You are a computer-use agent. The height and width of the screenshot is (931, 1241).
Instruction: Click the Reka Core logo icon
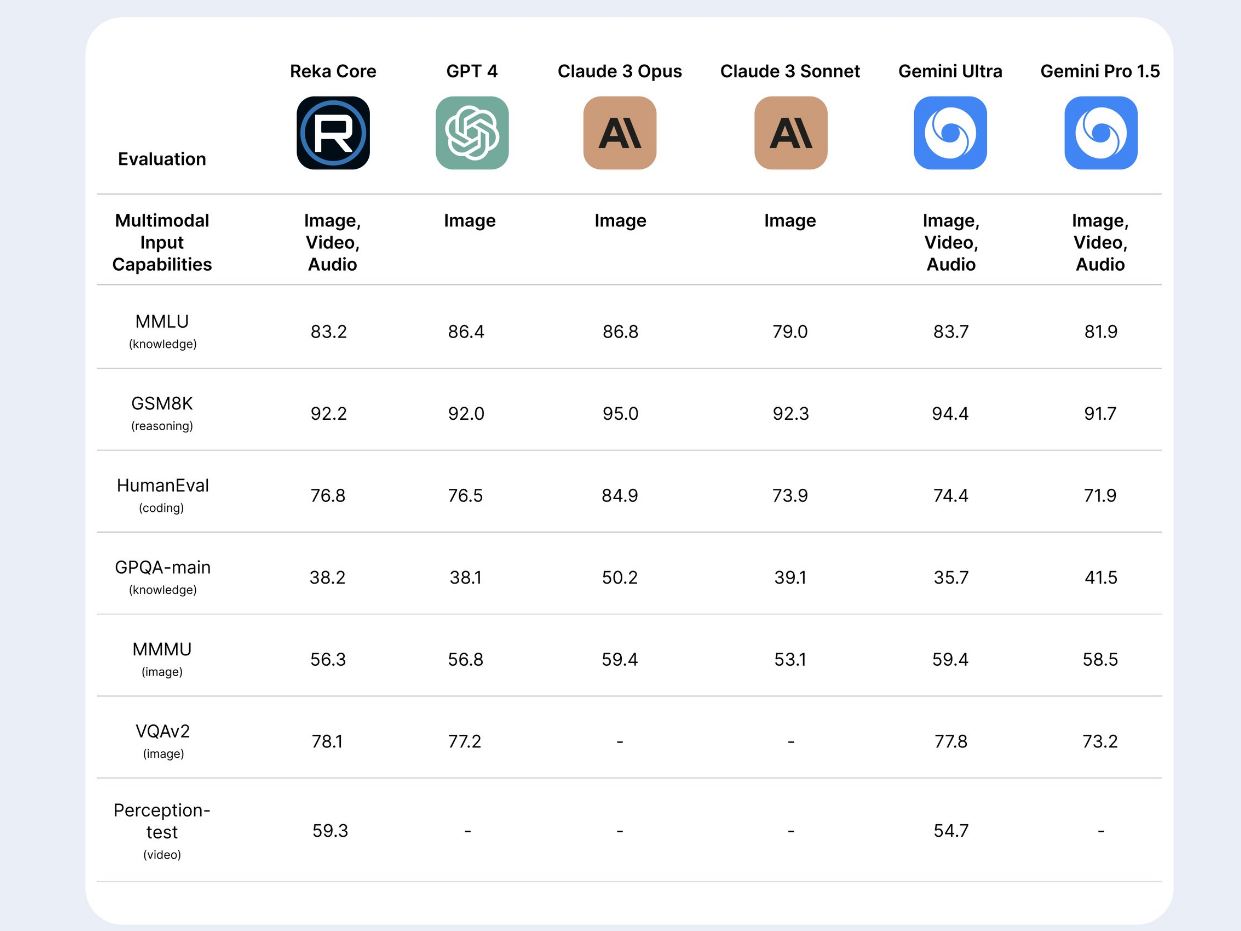333,133
